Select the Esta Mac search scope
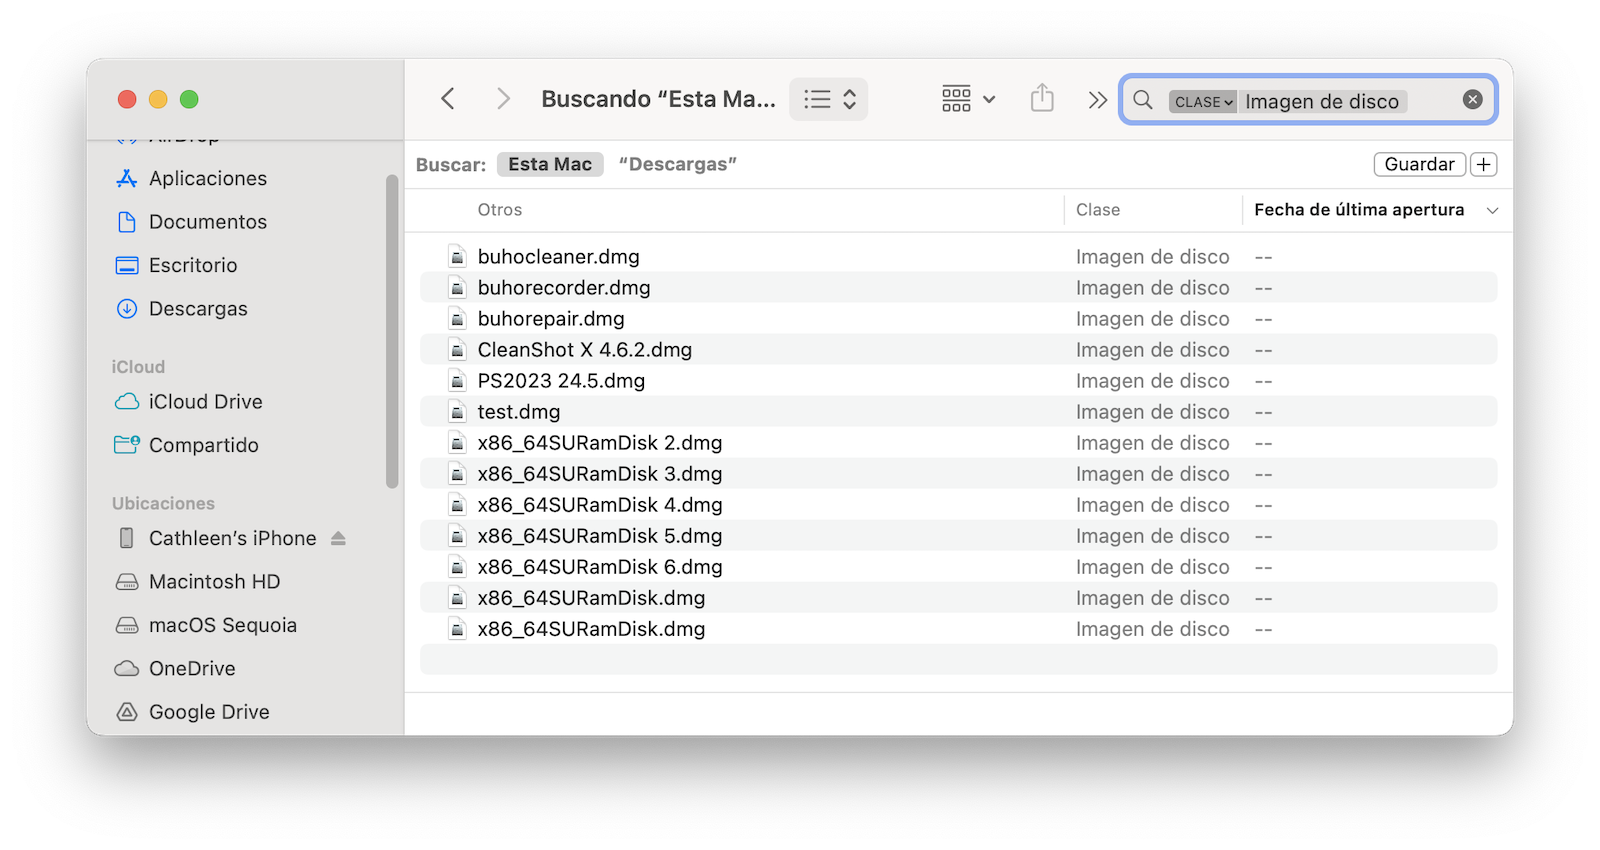1600x850 pixels. coord(550,164)
